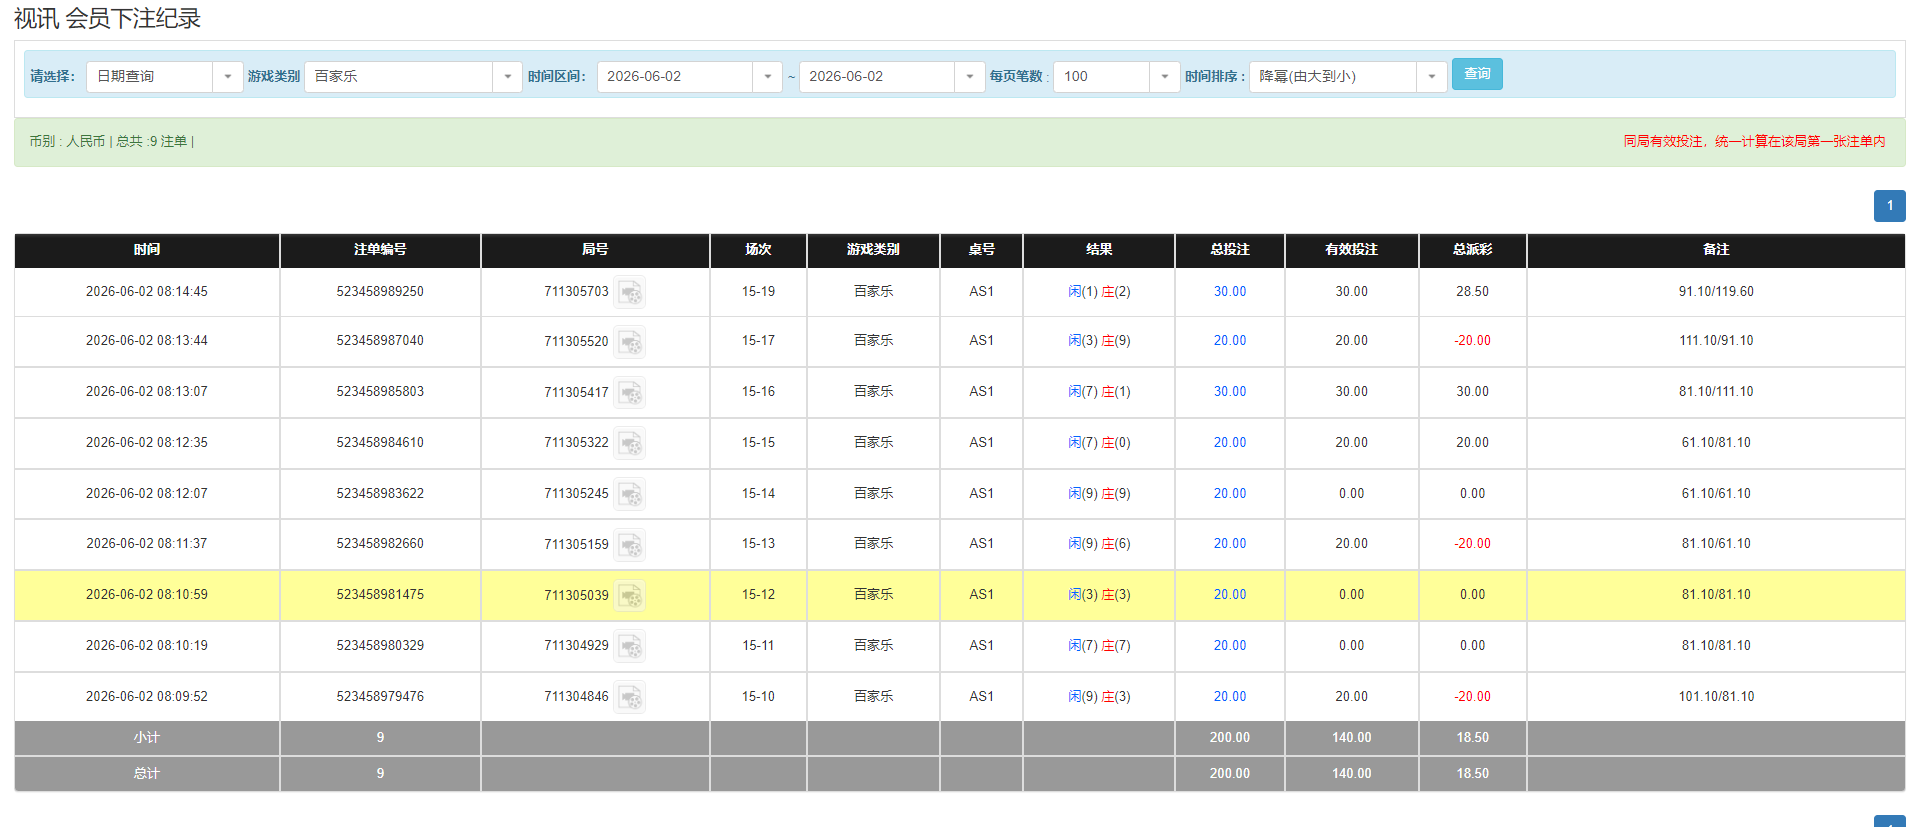The image size is (1914, 827).
Task: Open total bet 20.00 link for 08:10:59
Action: coord(1229,594)
